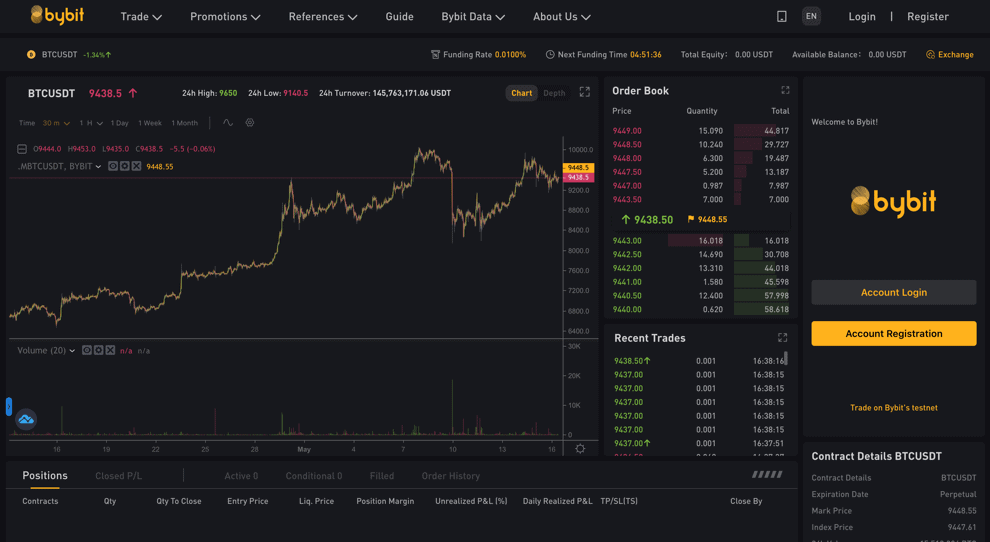Switch to Chart view
This screenshot has width=990, height=542.
pos(522,93)
